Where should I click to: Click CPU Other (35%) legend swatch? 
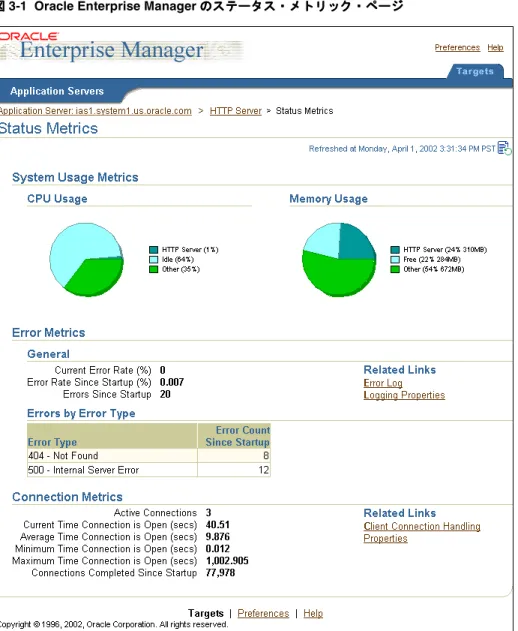(x=153, y=269)
